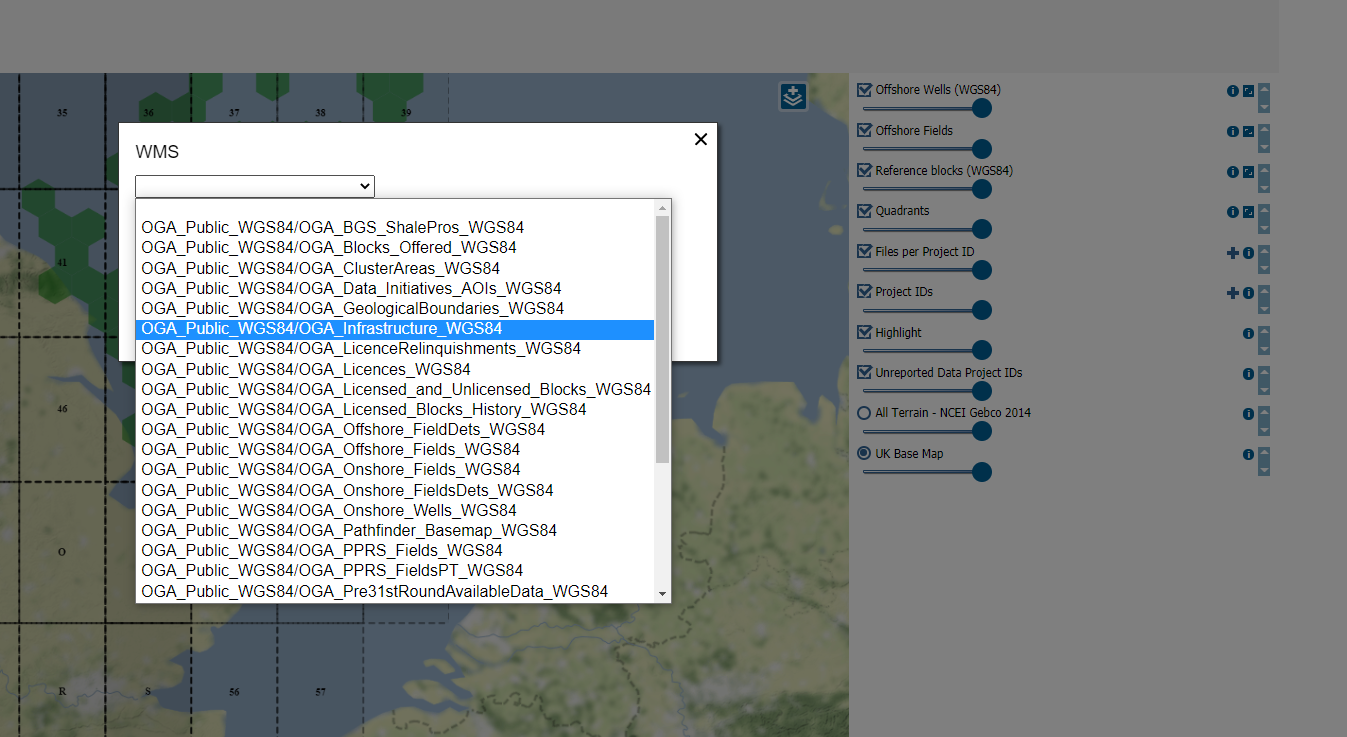Open the info icon for Offshore Wells layer
Screen dimensions: 1347x737
coord(1233,91)
